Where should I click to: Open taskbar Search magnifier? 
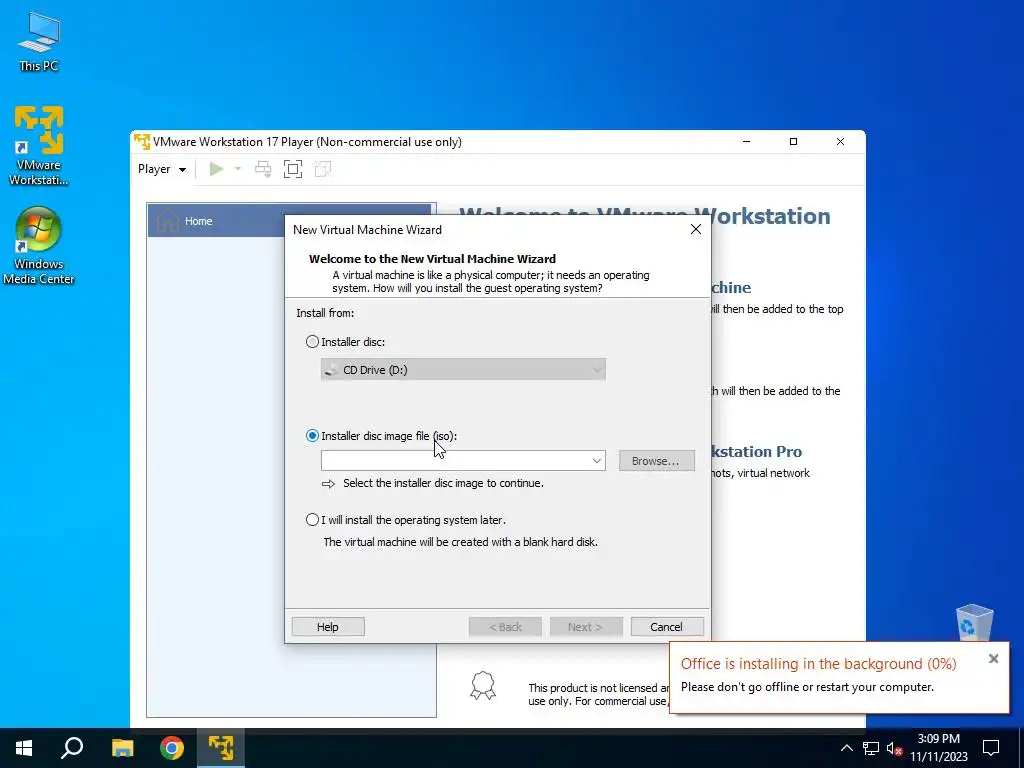pyautogui.click(x=72, y=748)
